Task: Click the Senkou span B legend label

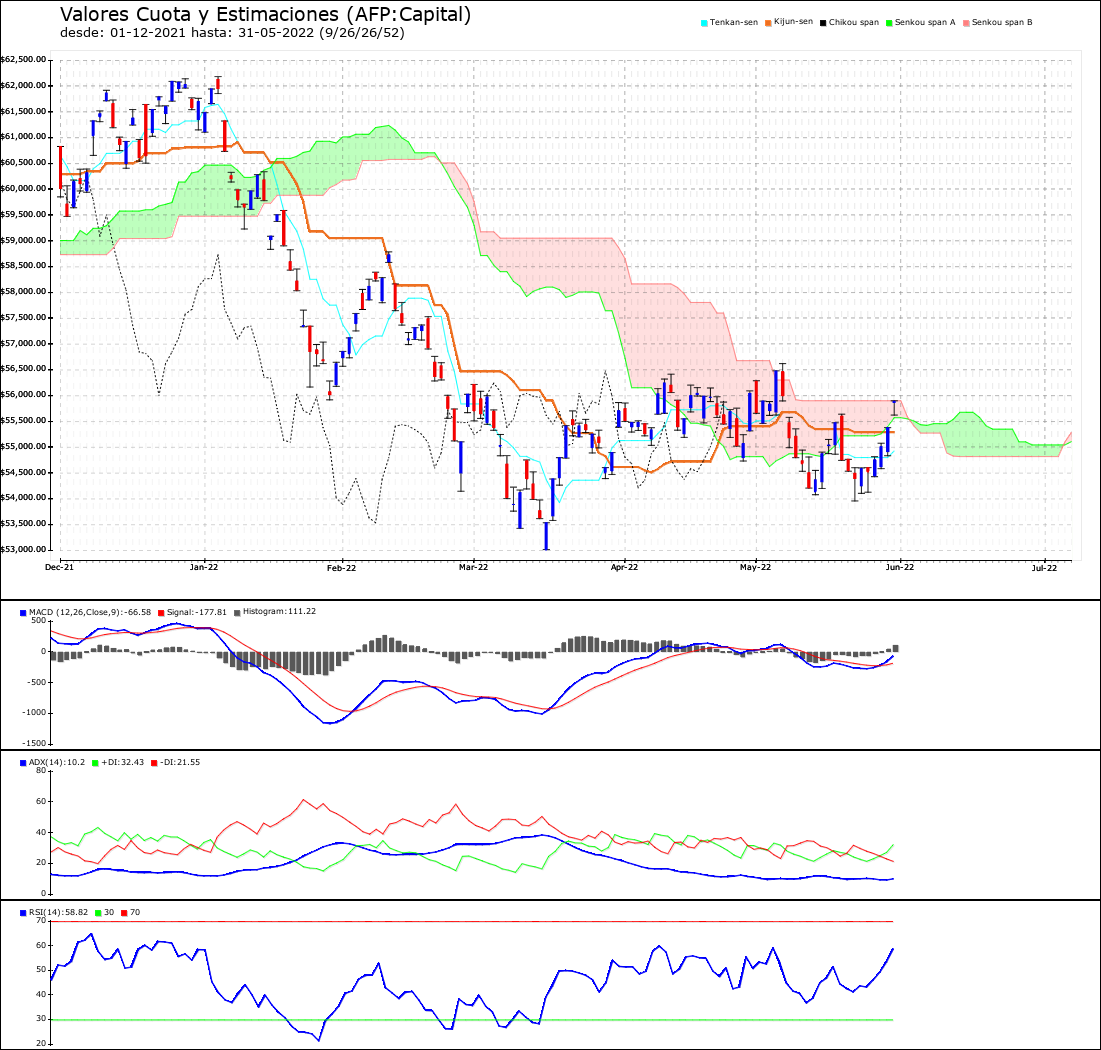Action: (1002, 22)
